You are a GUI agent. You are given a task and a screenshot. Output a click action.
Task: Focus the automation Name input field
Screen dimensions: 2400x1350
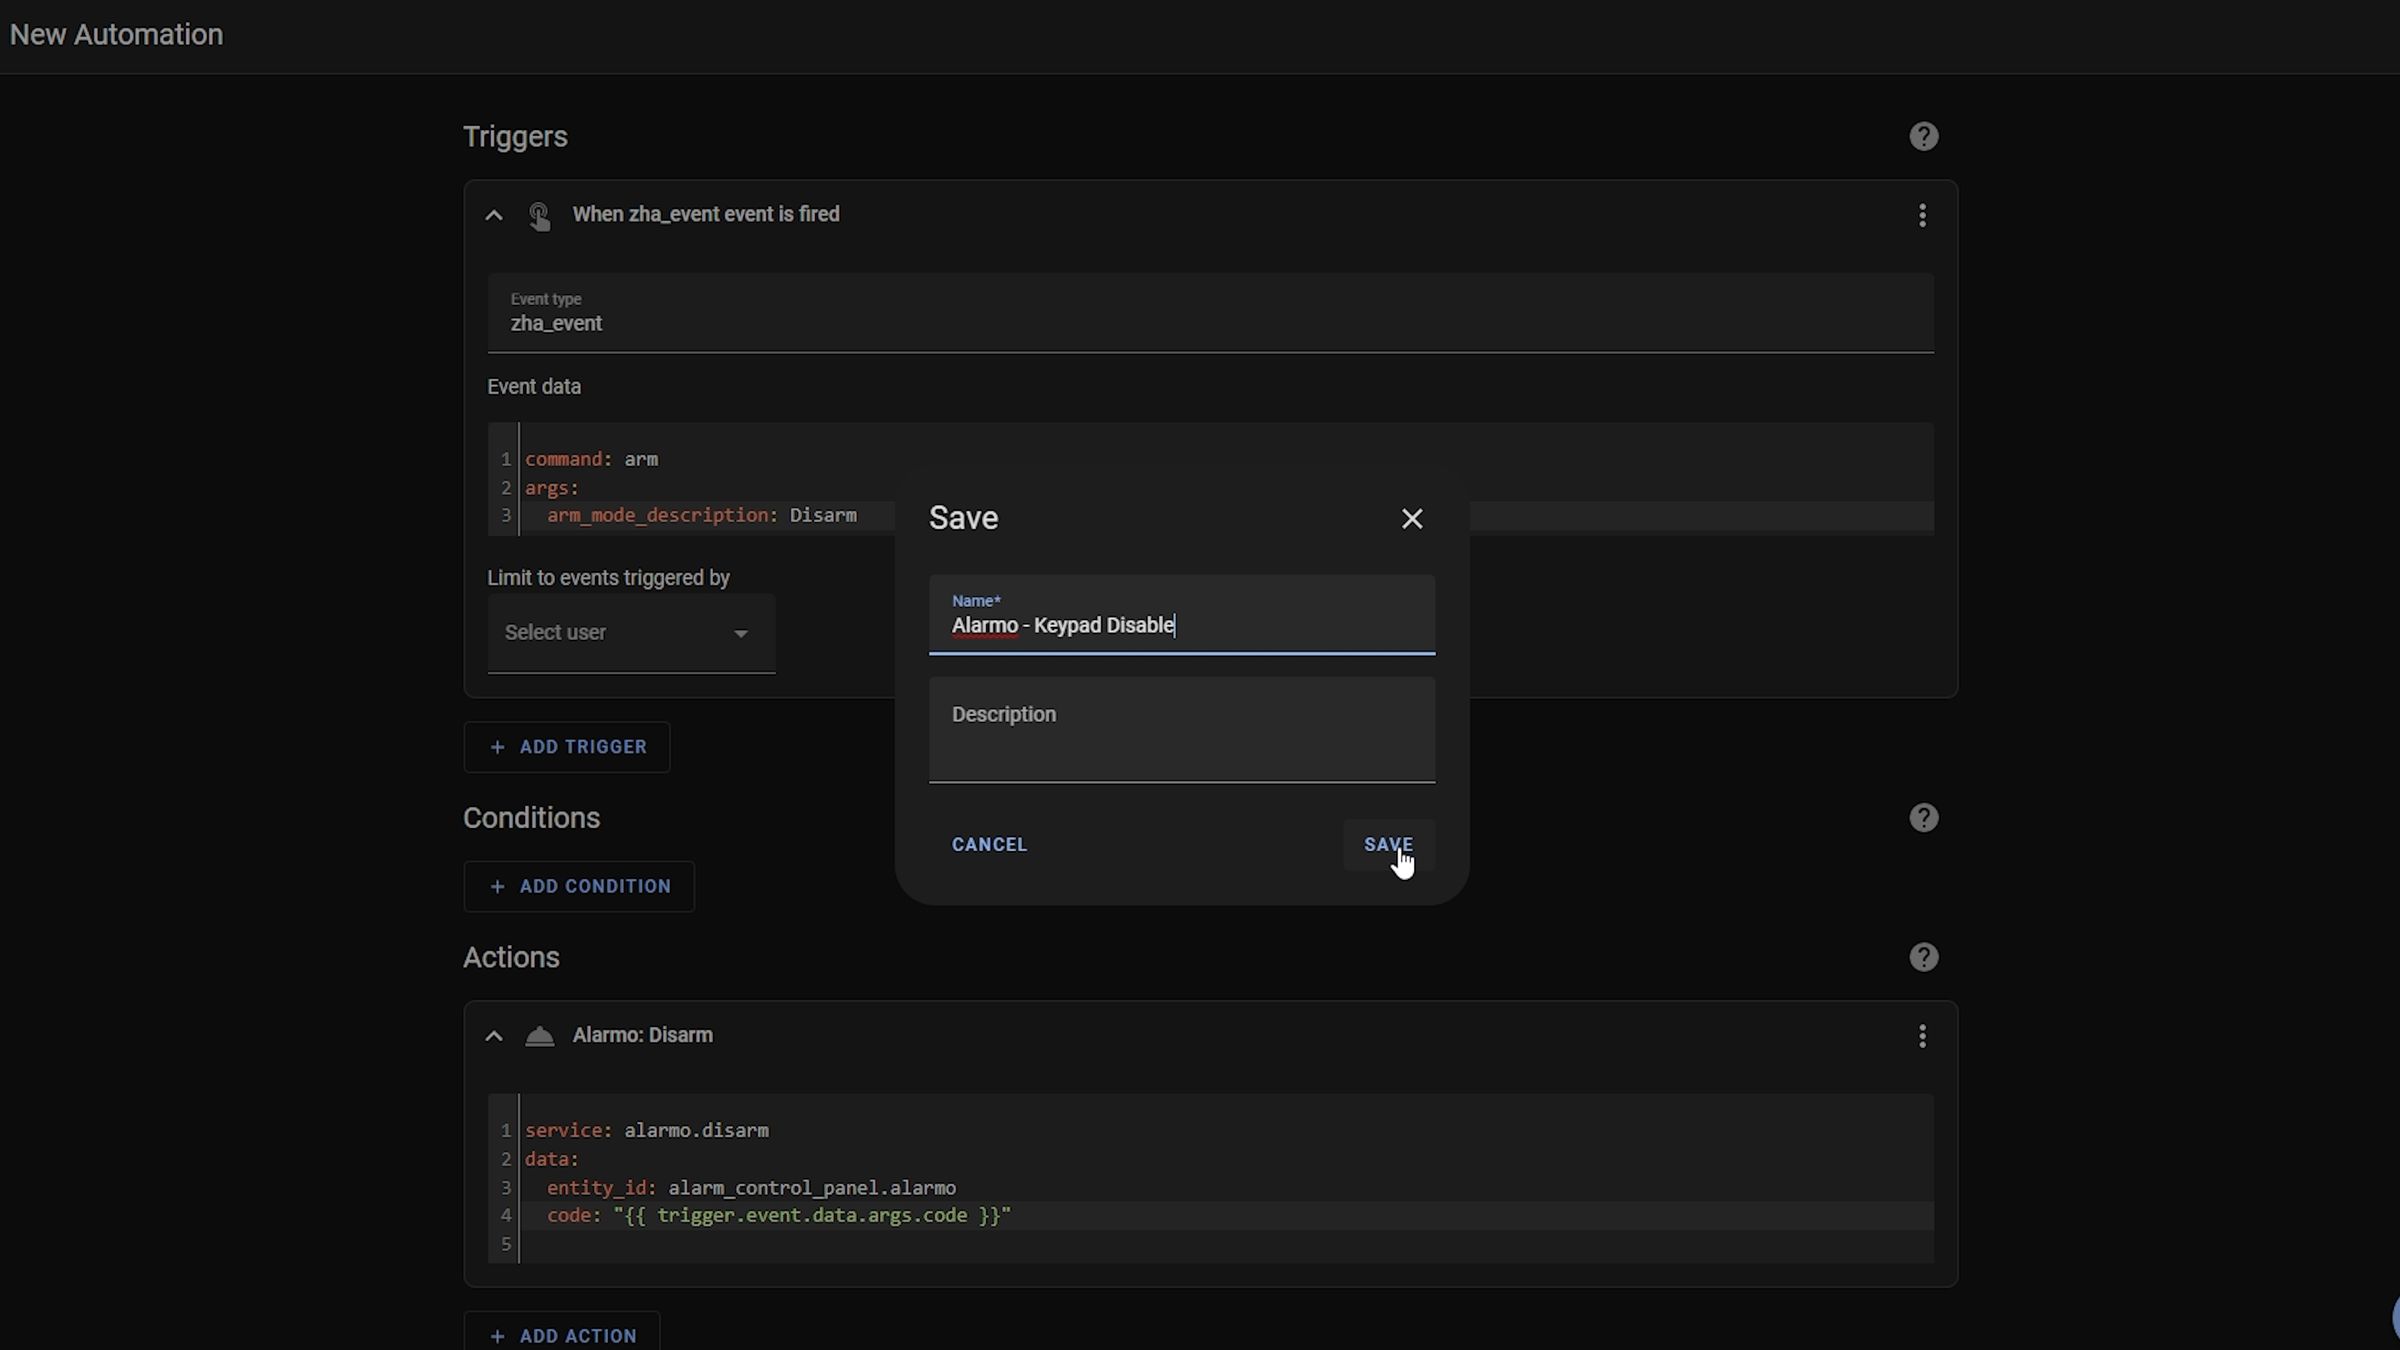pos(1180,625)
